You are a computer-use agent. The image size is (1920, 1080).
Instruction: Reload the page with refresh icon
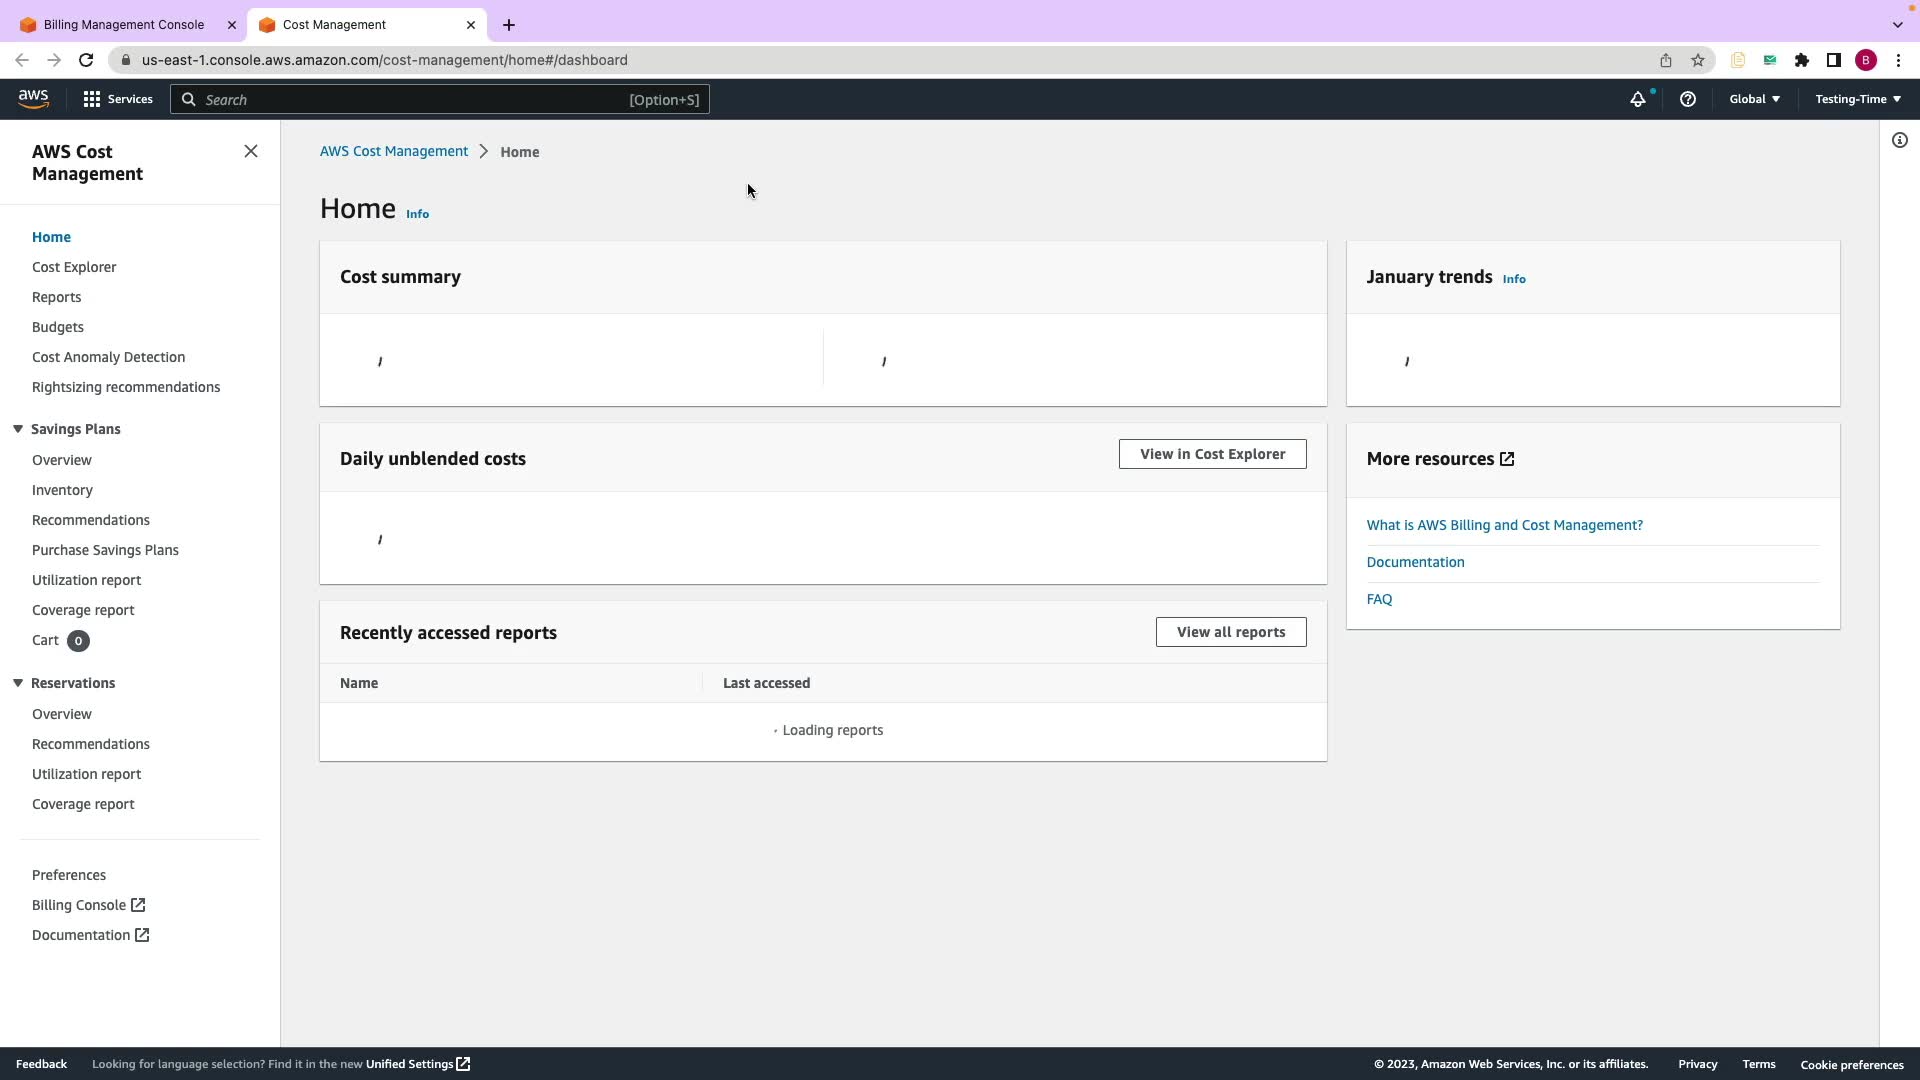click(86, 60)
